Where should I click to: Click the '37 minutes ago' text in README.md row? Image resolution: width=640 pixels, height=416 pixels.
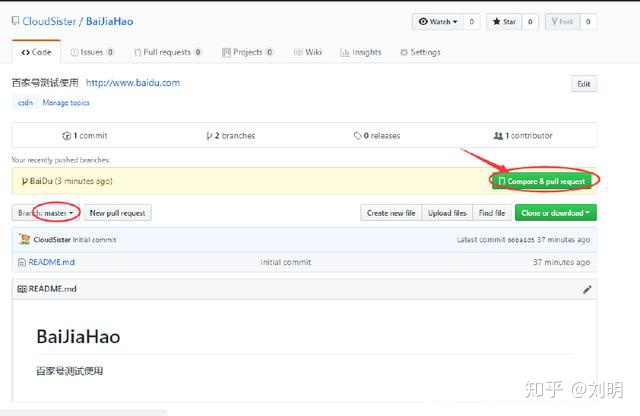561,262
